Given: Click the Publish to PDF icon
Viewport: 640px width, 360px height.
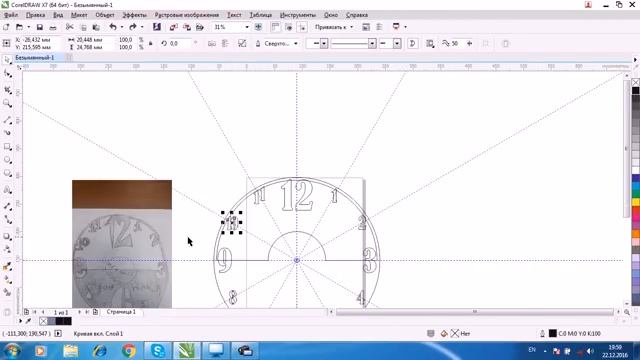Looking at the screenshot, I should click(200, 27).
